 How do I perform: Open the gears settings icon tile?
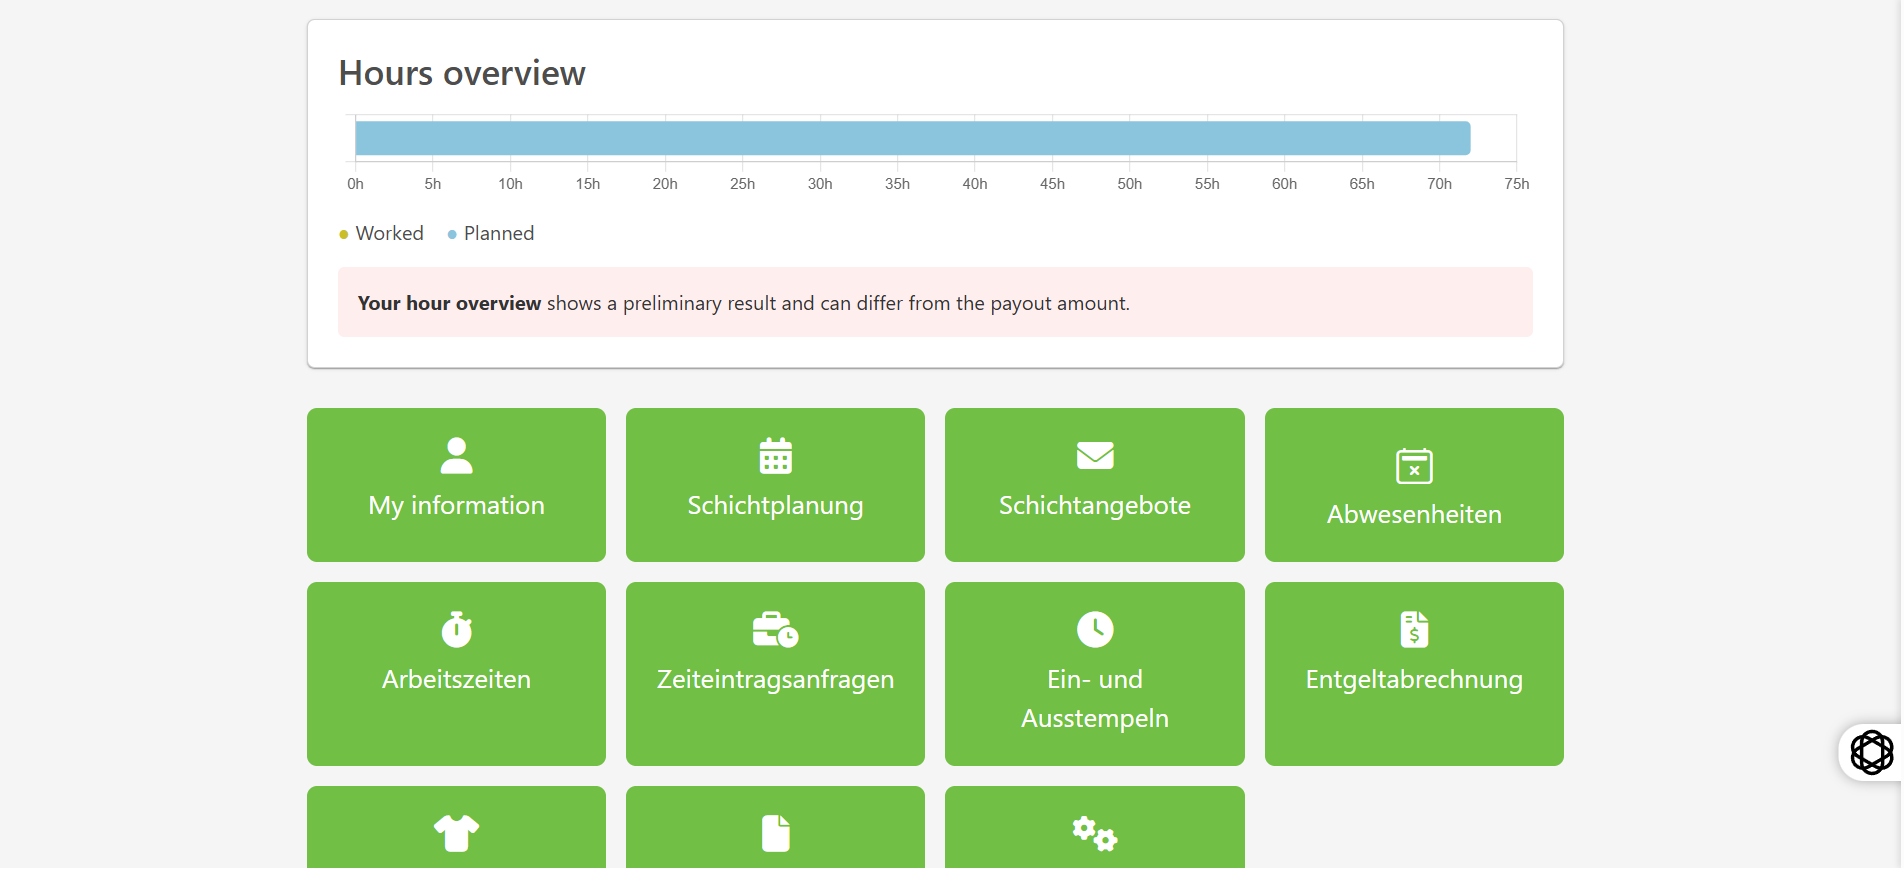[x=1095, y=828]
